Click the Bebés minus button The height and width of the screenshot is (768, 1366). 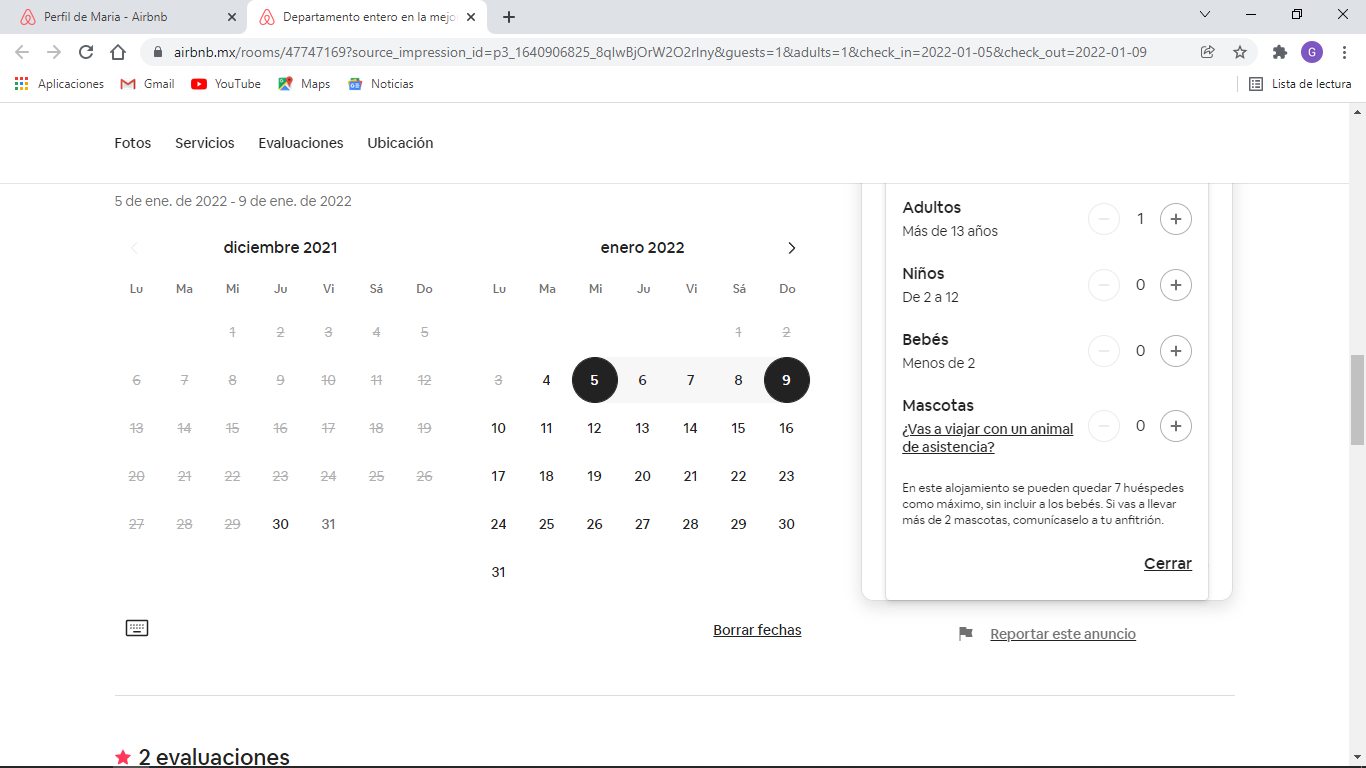click(x=1104, y=351)
